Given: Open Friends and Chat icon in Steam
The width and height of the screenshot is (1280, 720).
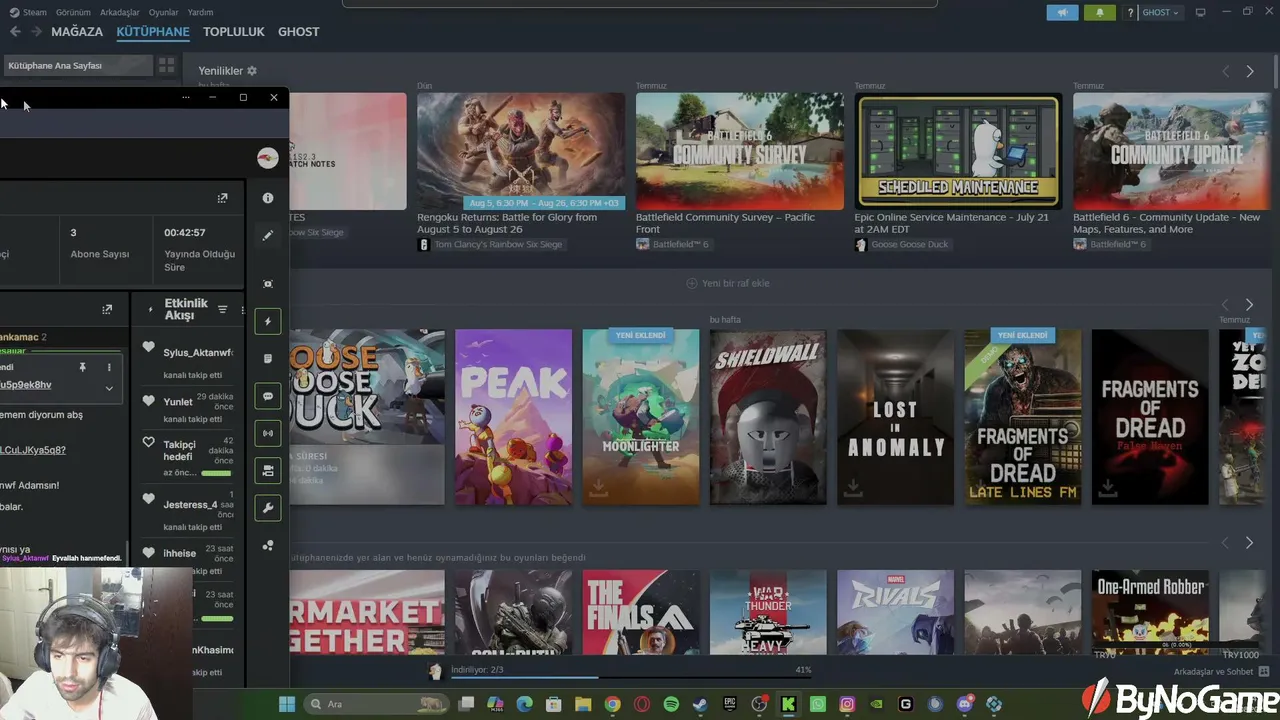Looking at the screenshot, I should (1264, 672).
